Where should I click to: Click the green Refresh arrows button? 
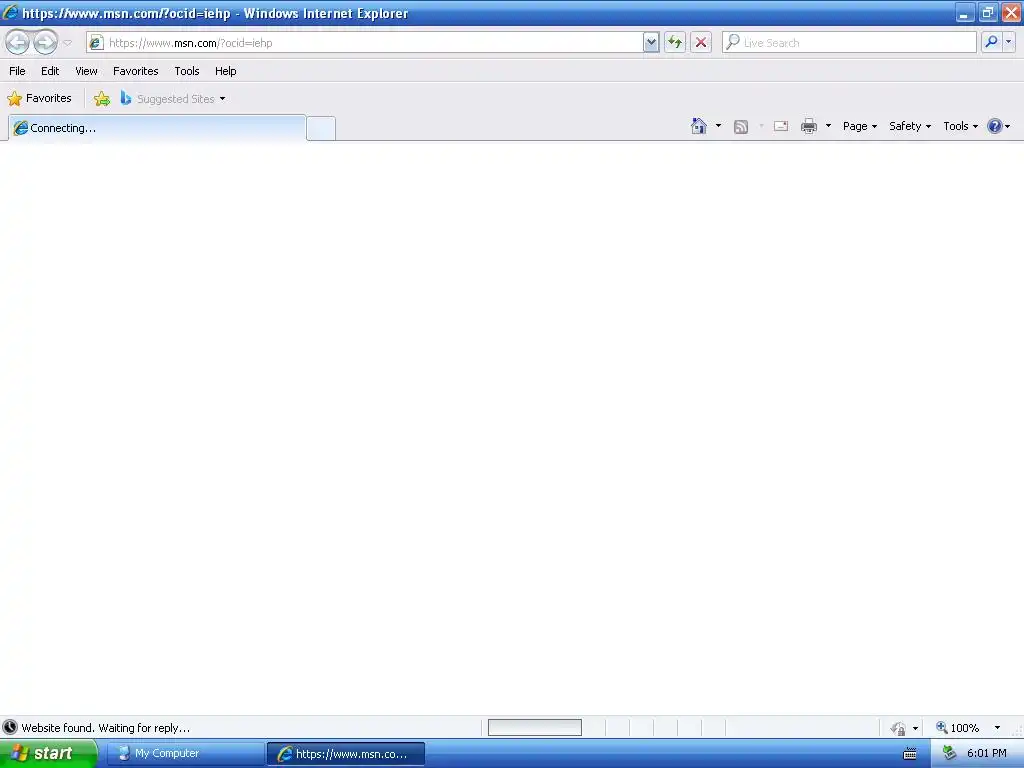coord(675,42)
